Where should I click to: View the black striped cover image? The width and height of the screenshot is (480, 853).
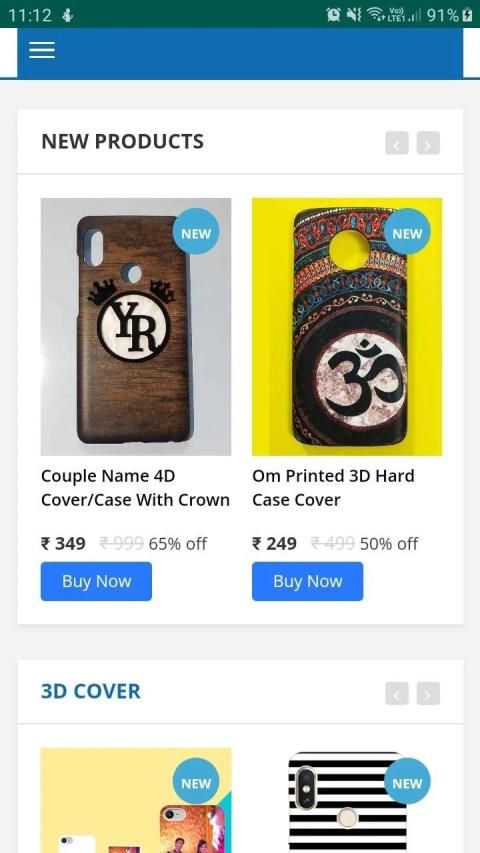347,800
